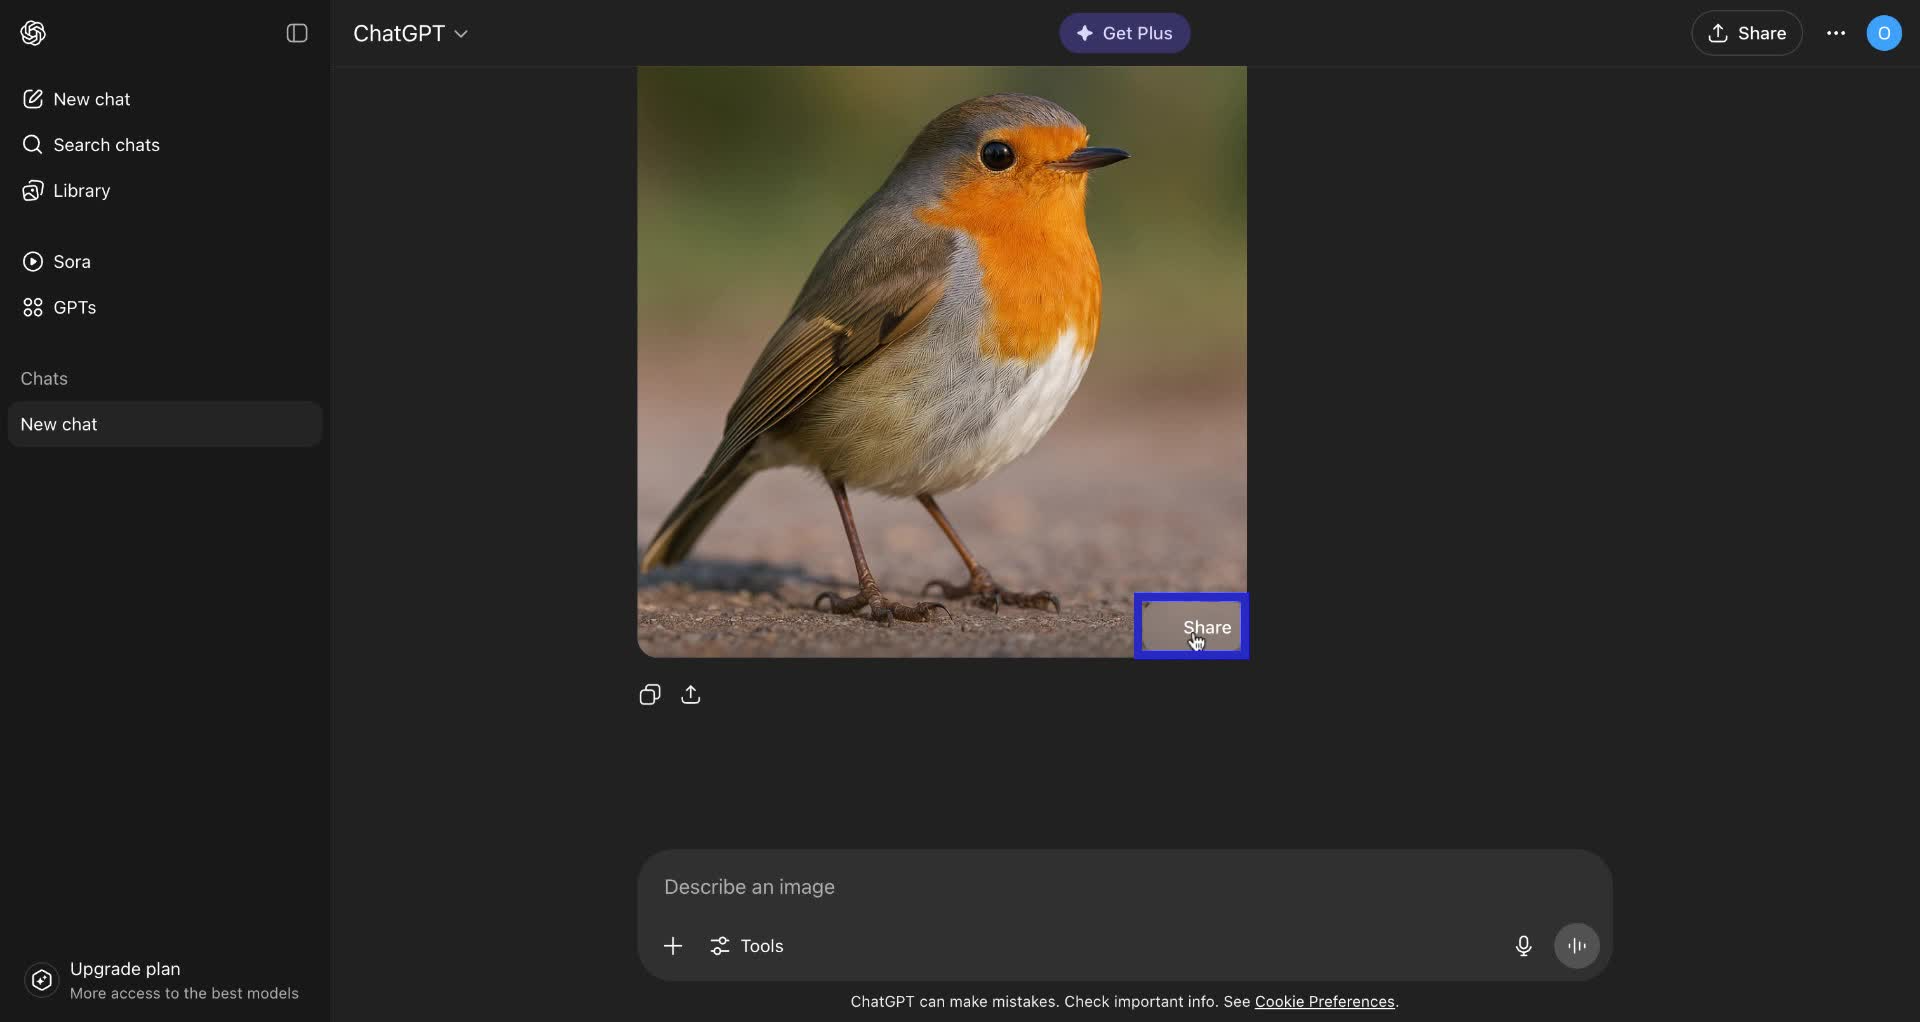The height and width of the screenshot is (1022, 1920).
Task: Open Search chats
Action: pyautogui.click(x=103, y=145)
